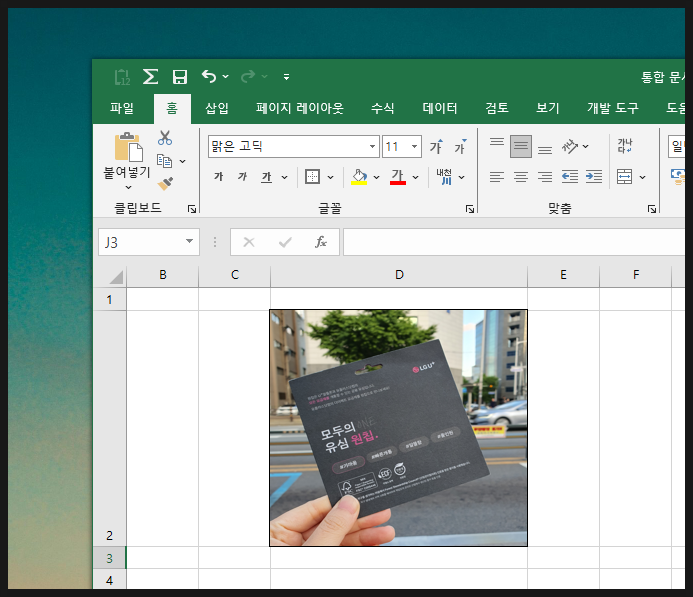Open the 맞춤 dialog launcher
This screenshot has width=693, height=597.
click(x=651, y=209)
